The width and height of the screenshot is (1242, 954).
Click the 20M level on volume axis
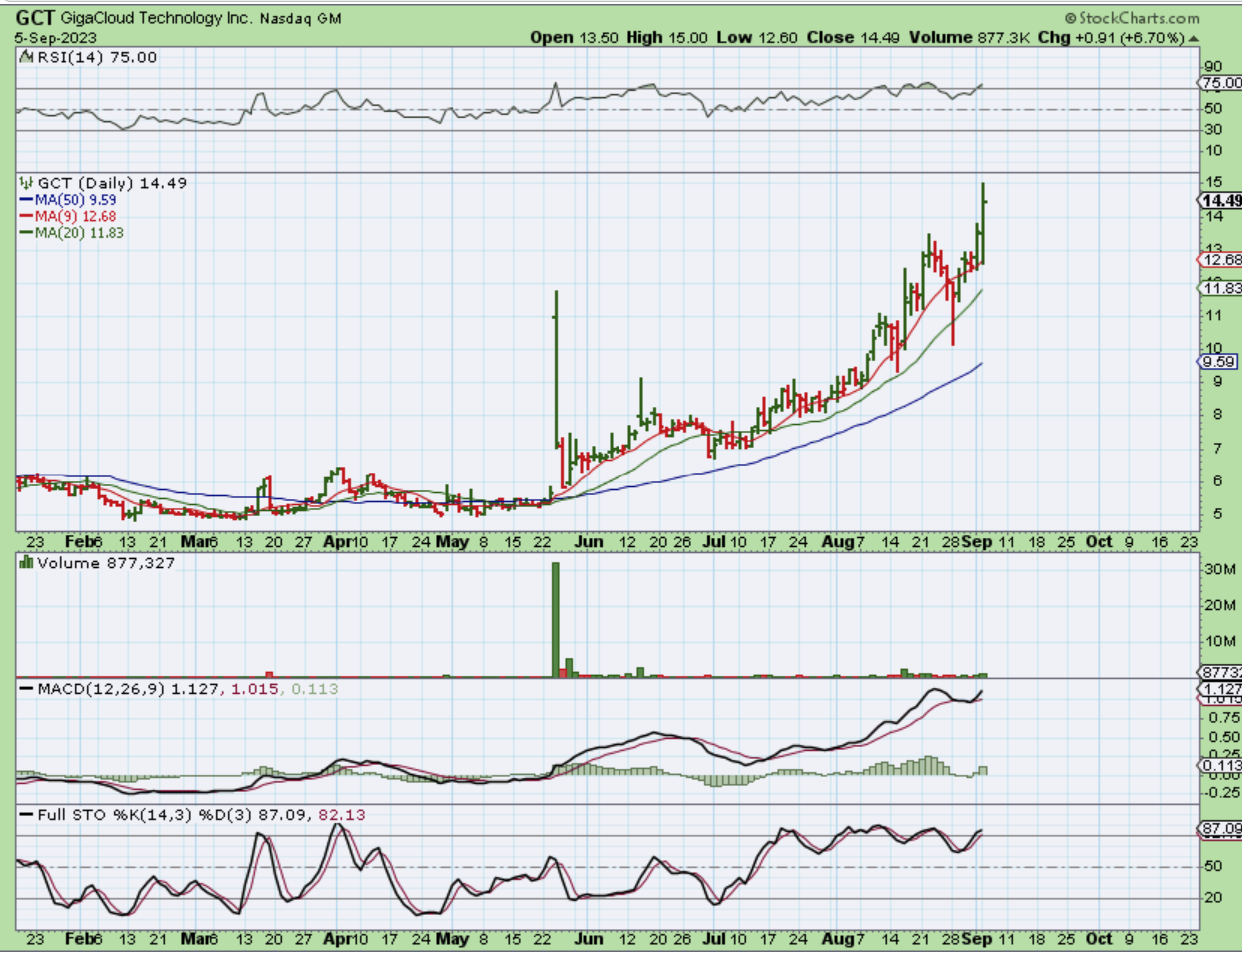pos(1220,605)
